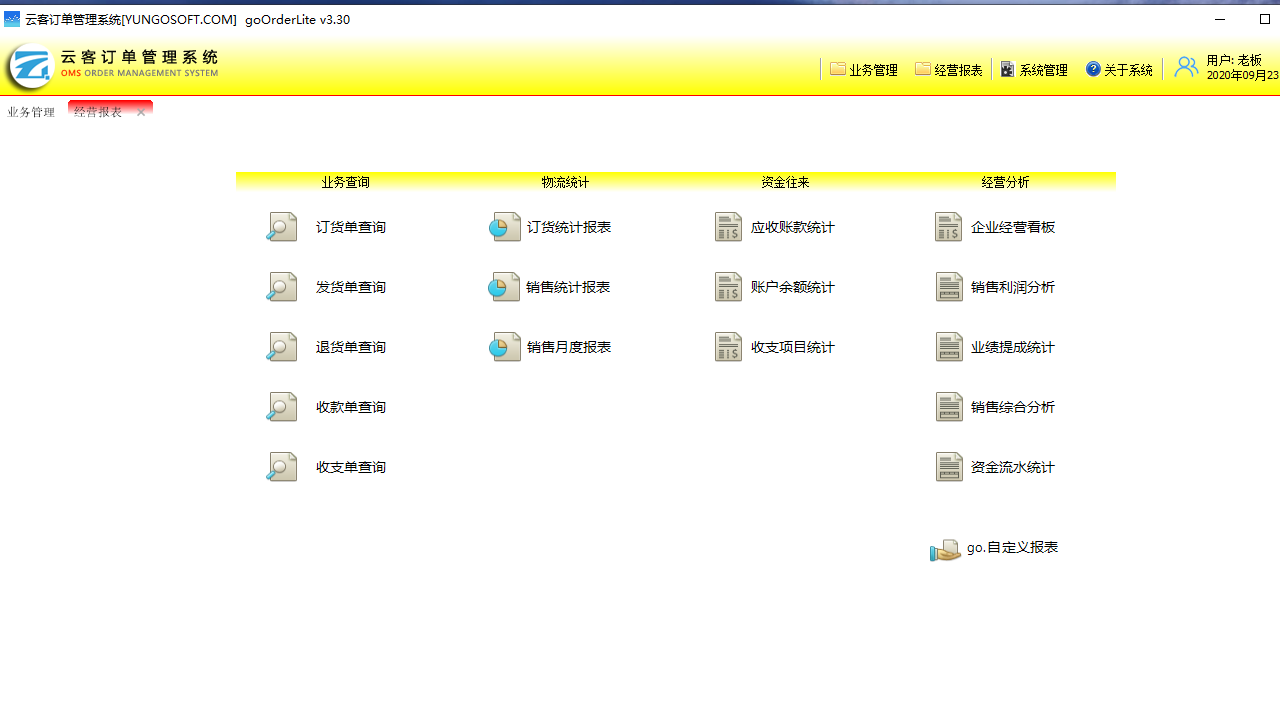Screen dimensions: 1280x720
Task: Close the 经营报表 tab
Action: [141, 112]
